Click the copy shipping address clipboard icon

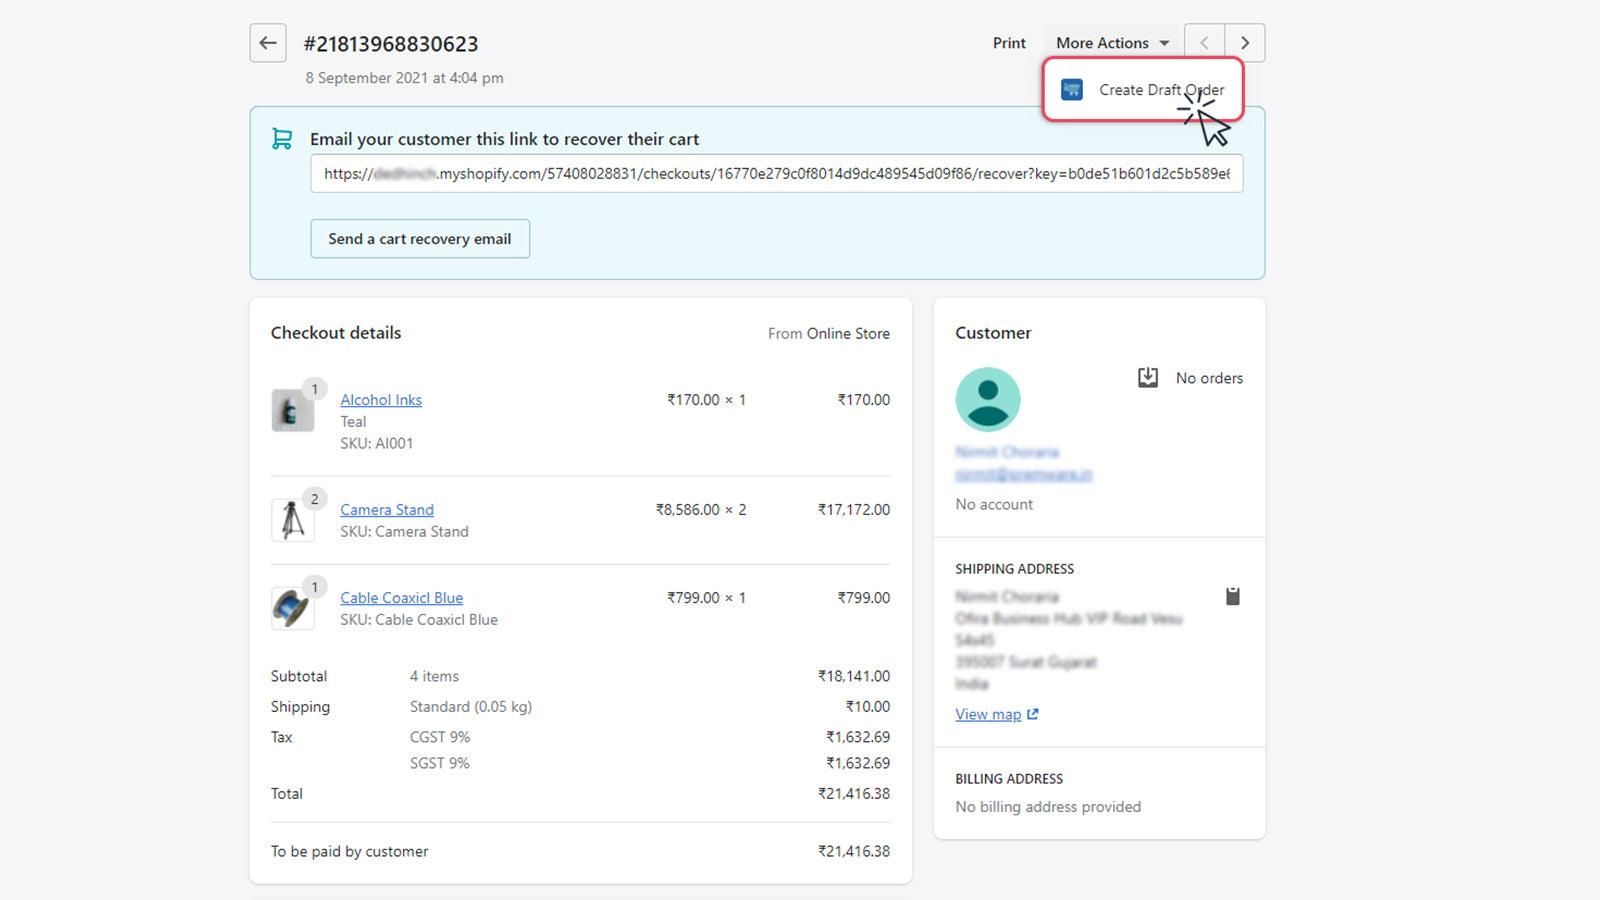[1233, 596]
